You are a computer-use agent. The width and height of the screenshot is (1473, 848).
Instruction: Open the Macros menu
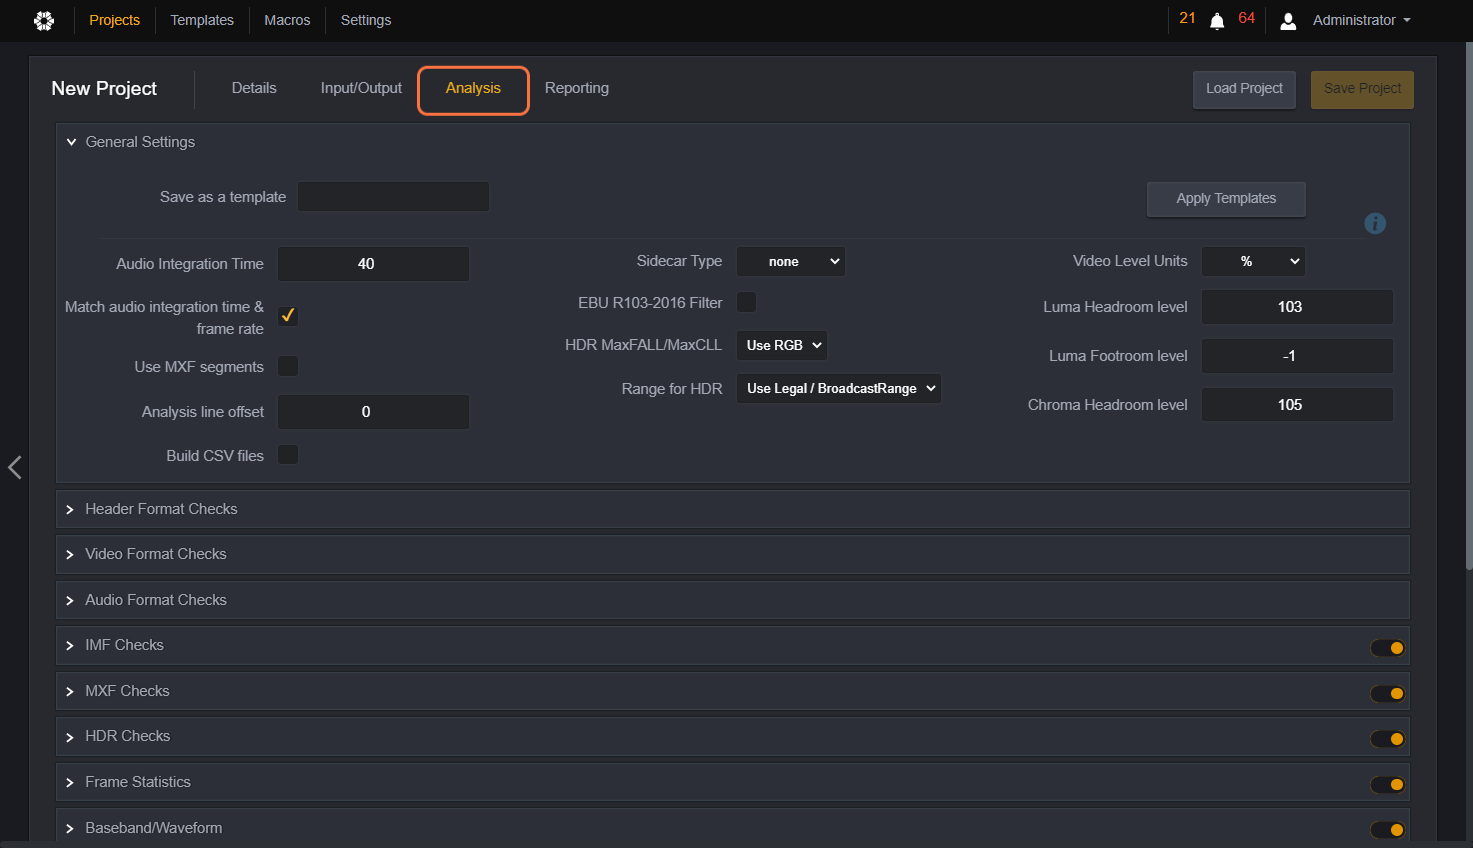[x=287, y=20]
